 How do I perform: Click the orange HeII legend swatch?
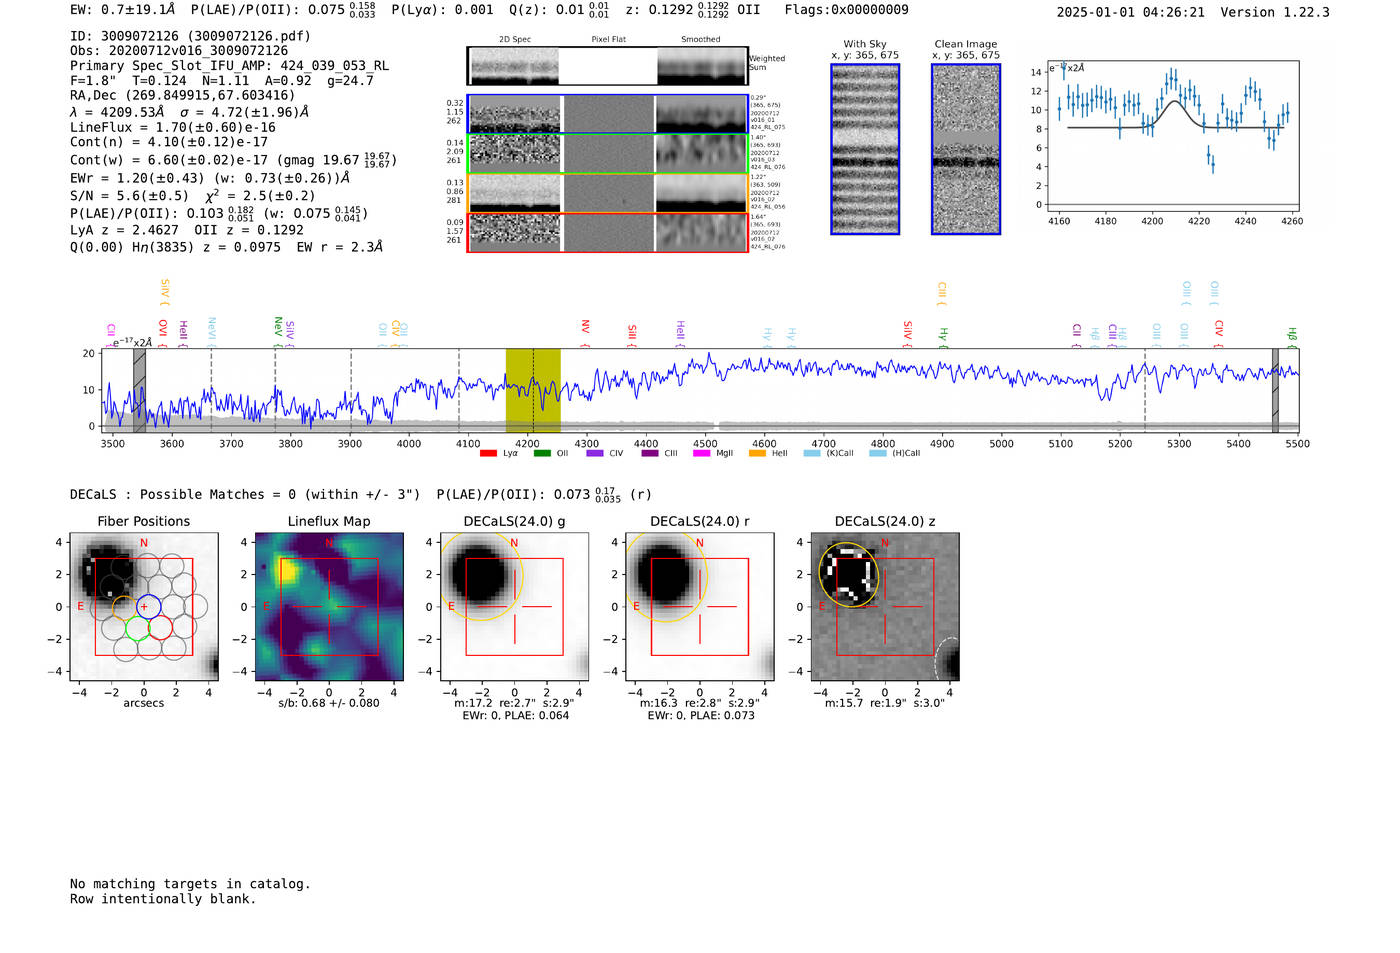[757, 453]
